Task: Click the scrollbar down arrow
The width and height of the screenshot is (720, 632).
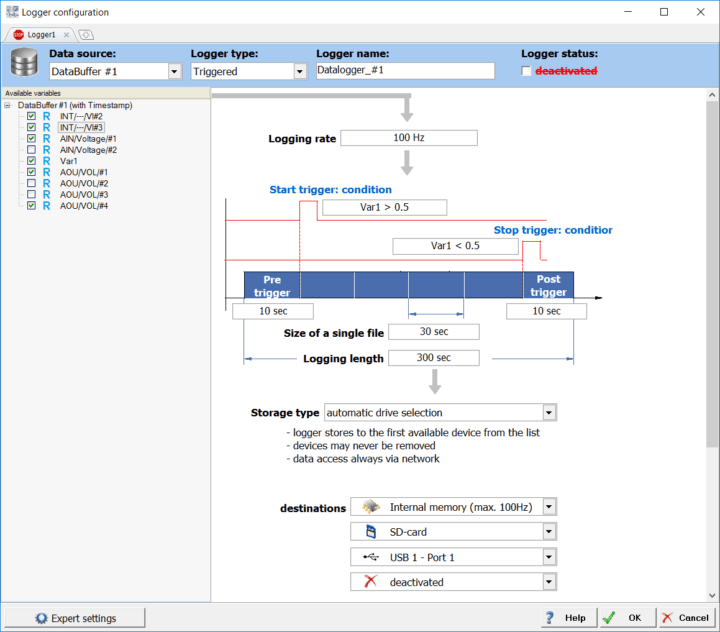Action: [x=712, y=596]
